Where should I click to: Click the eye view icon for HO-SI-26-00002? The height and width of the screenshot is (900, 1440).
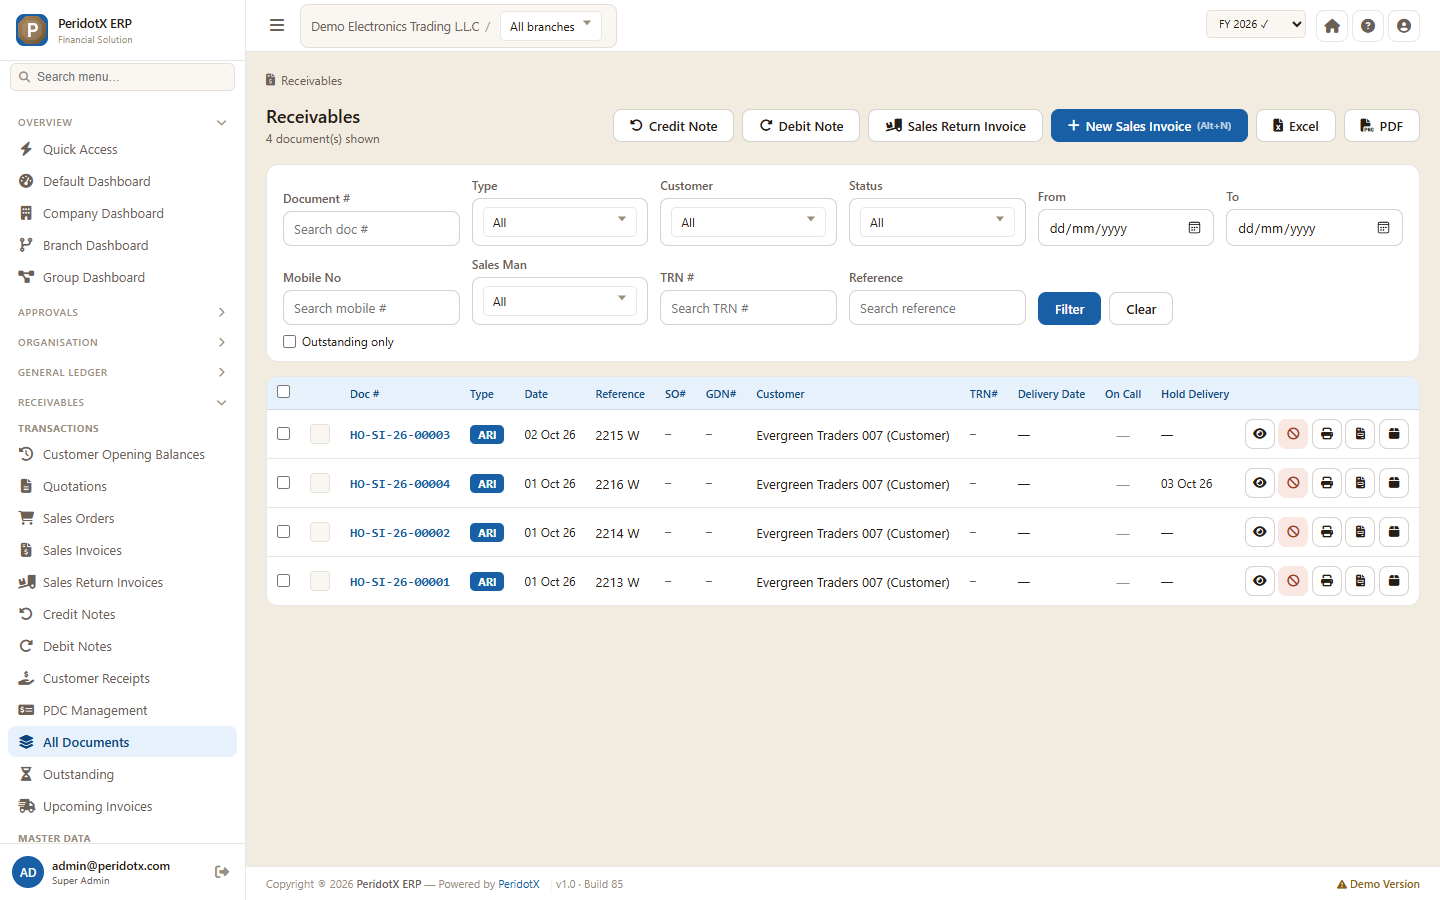point(1260,532)
